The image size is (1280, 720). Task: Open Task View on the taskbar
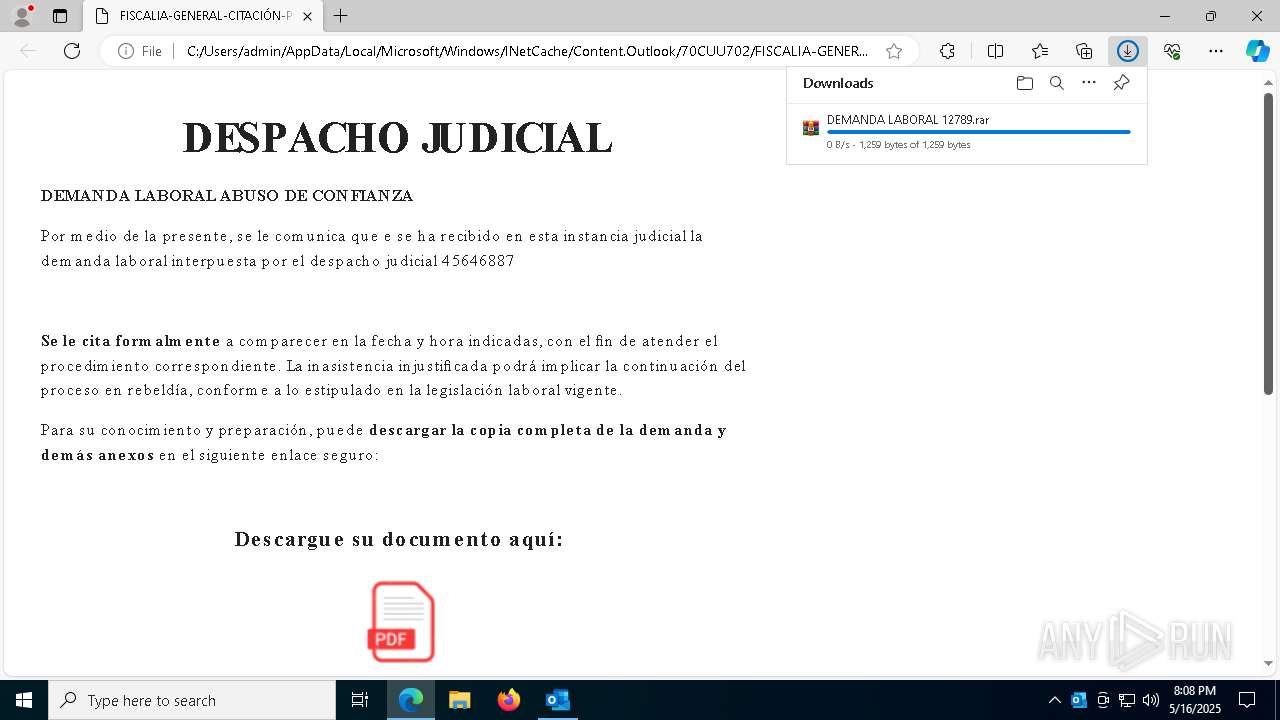click(x=360, y=700)
